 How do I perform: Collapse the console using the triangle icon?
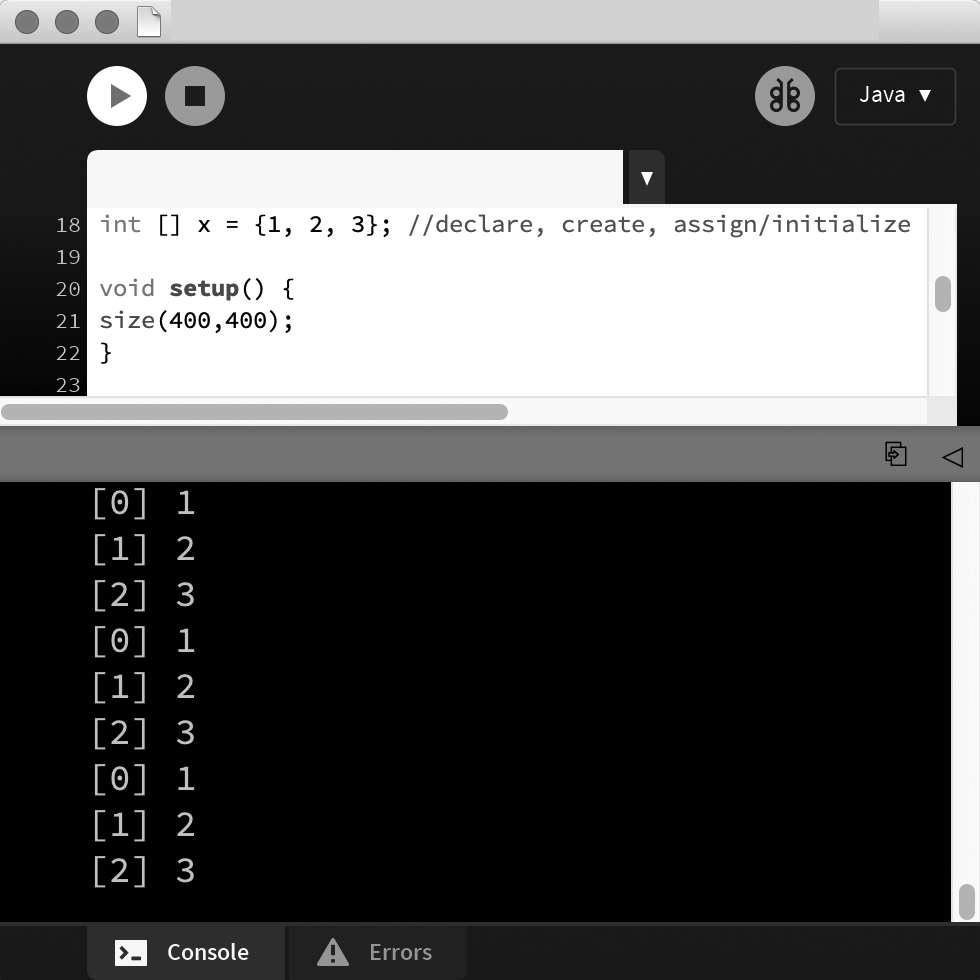tap(952, 457)
